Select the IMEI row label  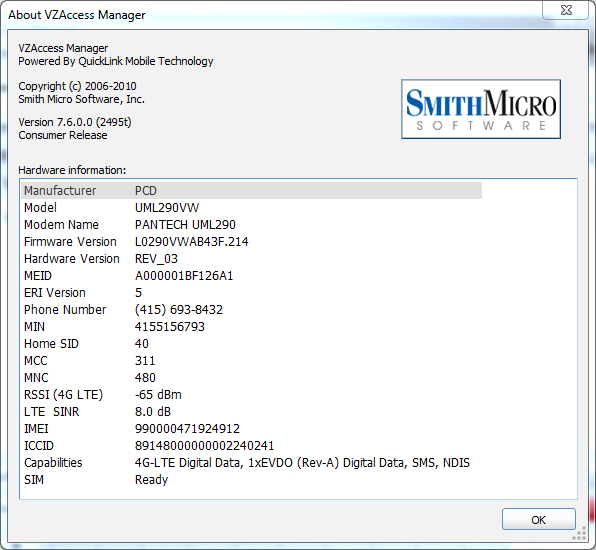point(36,429)
